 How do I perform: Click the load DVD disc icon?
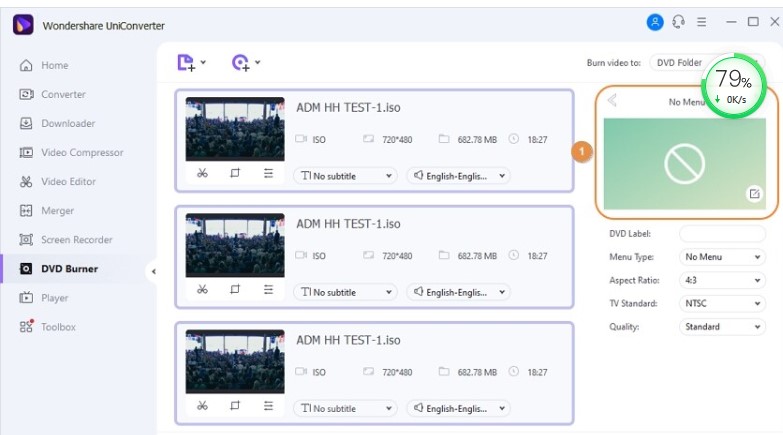pos(241,63)
